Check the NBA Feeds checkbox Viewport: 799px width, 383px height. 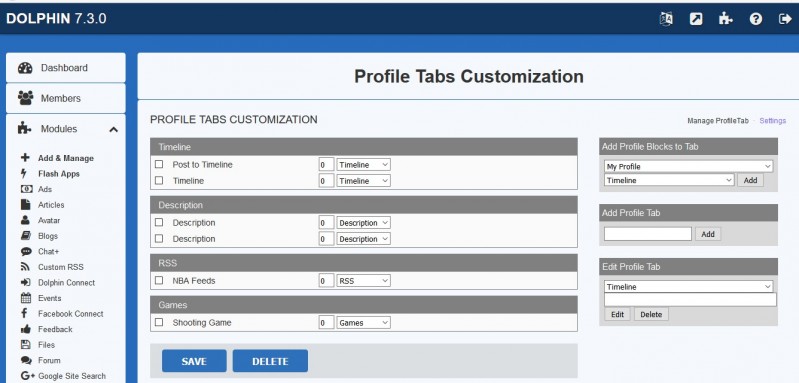pyautogui.click(x=159, y=280)
